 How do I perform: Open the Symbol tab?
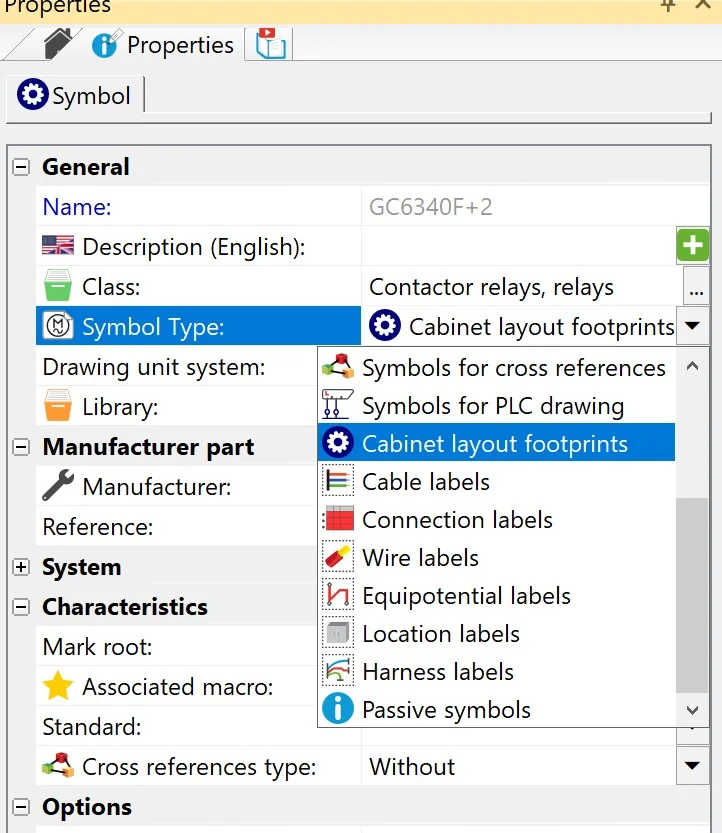(x=75, y=96)
